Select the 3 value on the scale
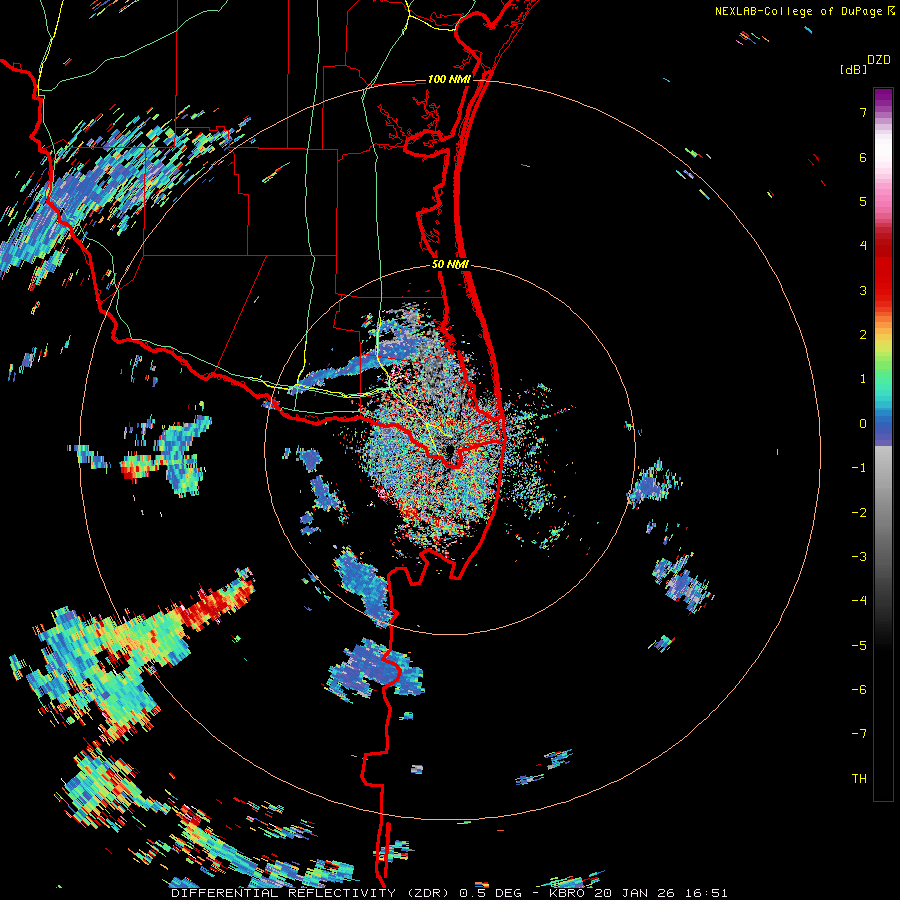 [863, 290]
